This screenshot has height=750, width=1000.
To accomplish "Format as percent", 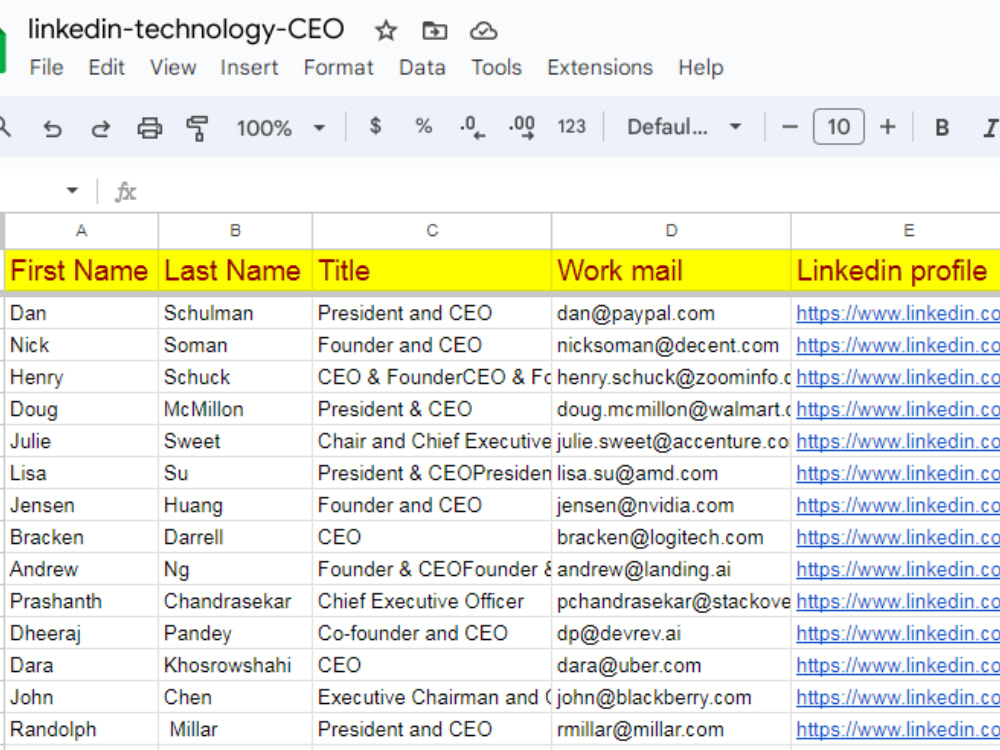I will 423,126.
